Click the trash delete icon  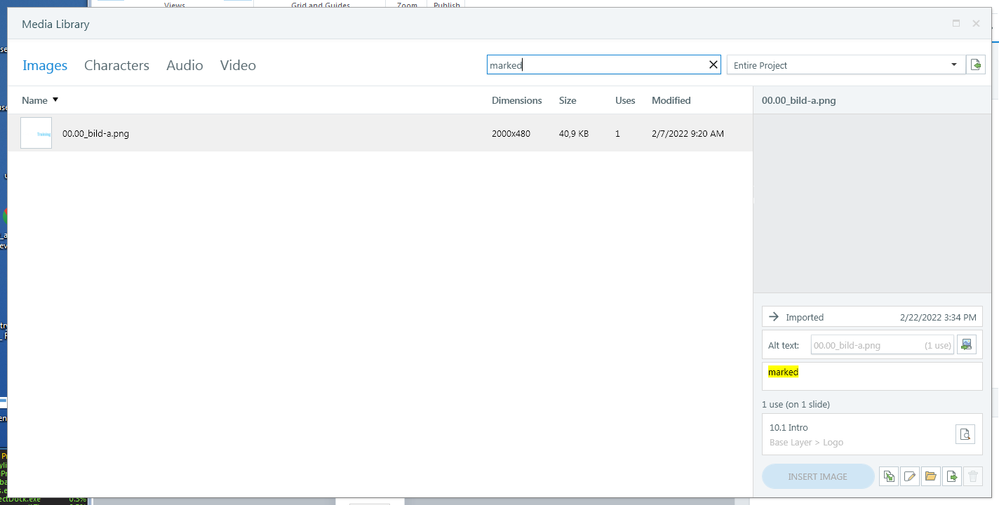[974, 477]
